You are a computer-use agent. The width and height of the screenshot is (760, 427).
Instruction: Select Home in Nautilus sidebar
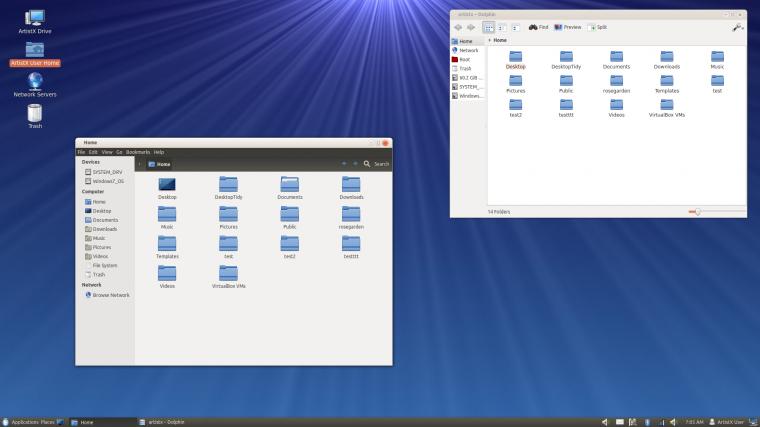pos(95,202)
